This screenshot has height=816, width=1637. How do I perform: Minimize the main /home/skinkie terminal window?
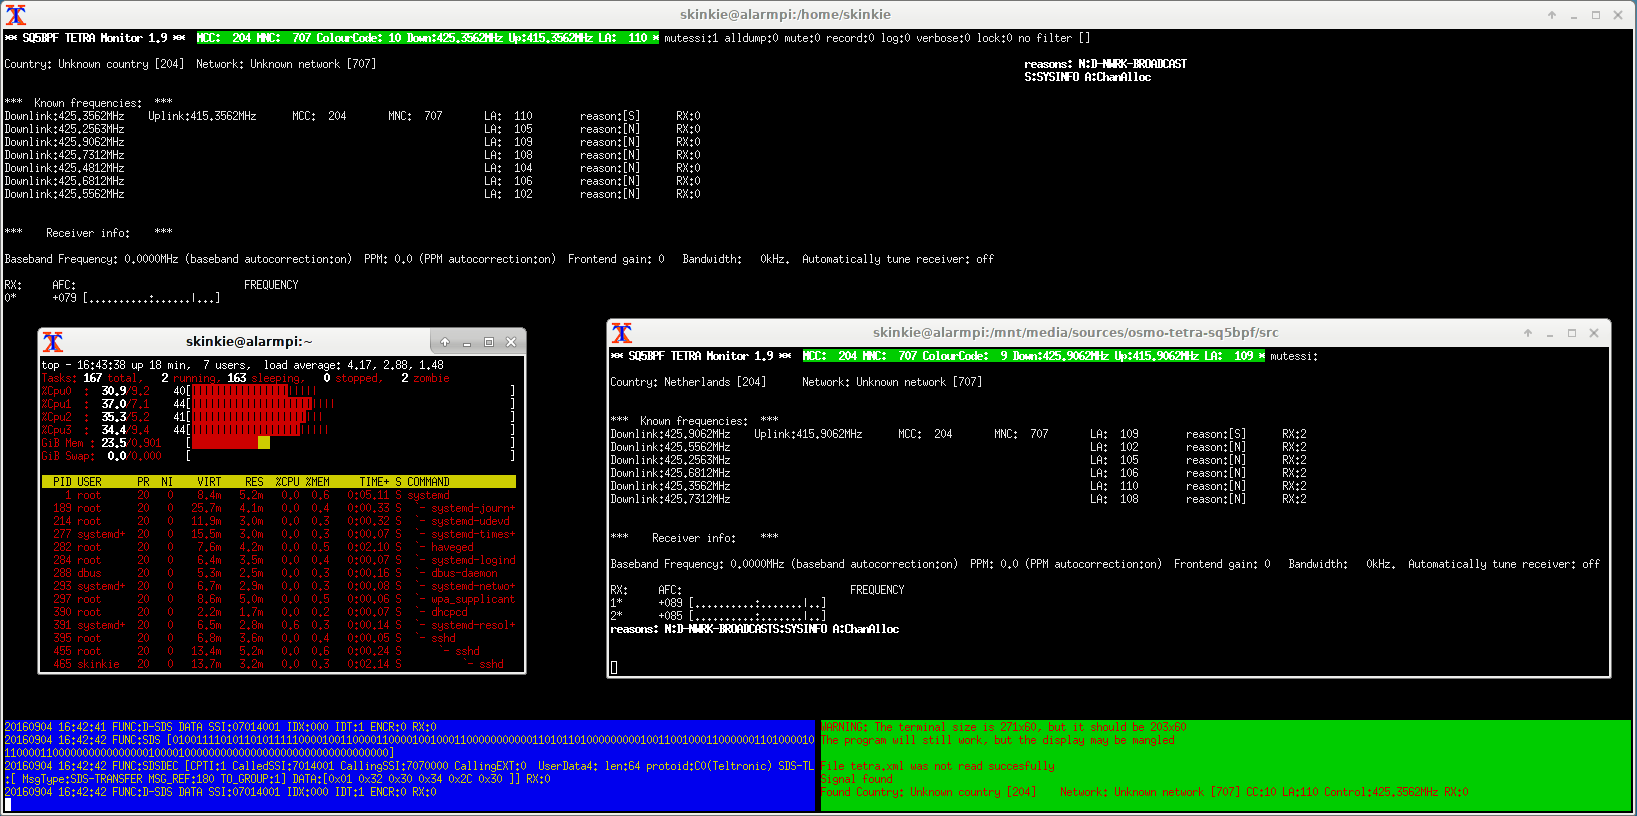click(x=1574, y=15)
